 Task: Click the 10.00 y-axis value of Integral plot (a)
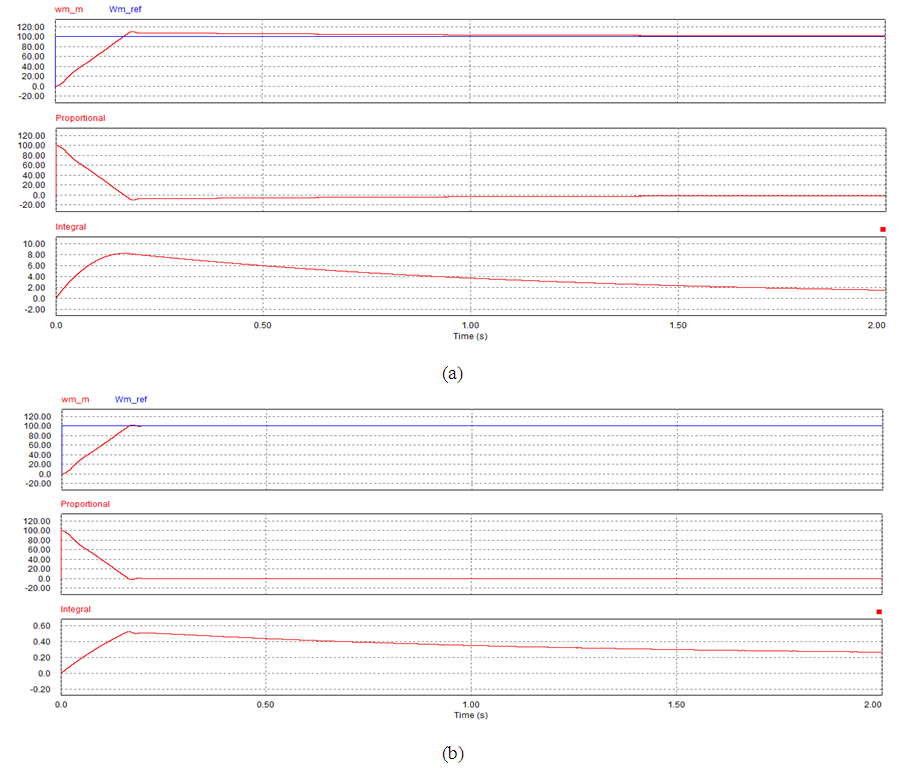[32, 244]
